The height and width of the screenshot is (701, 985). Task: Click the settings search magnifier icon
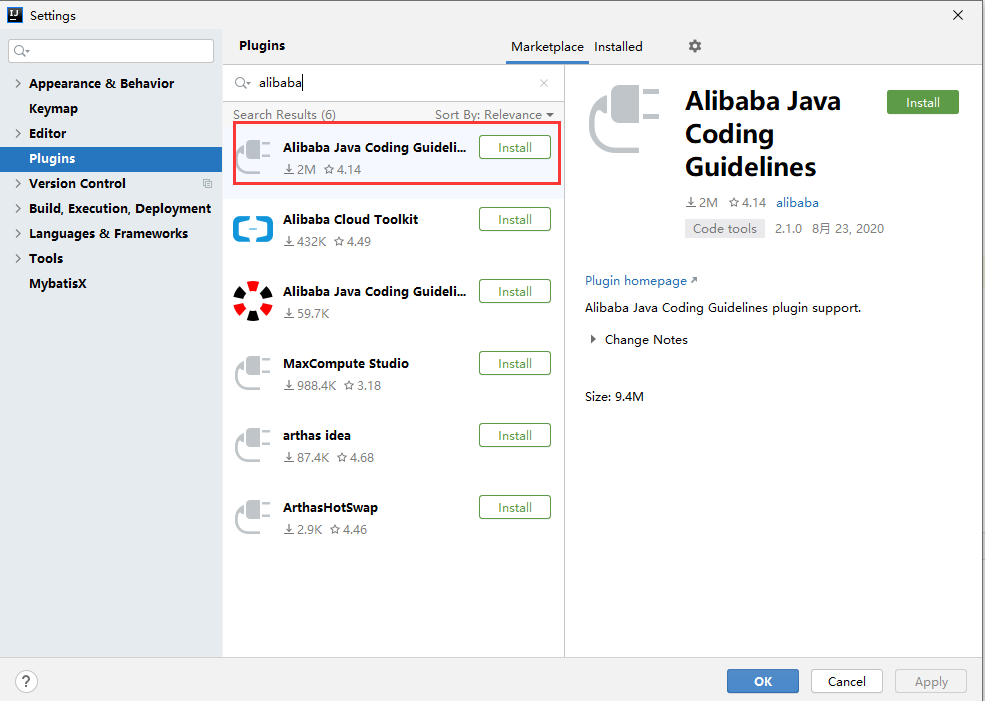tap(21, 51)
